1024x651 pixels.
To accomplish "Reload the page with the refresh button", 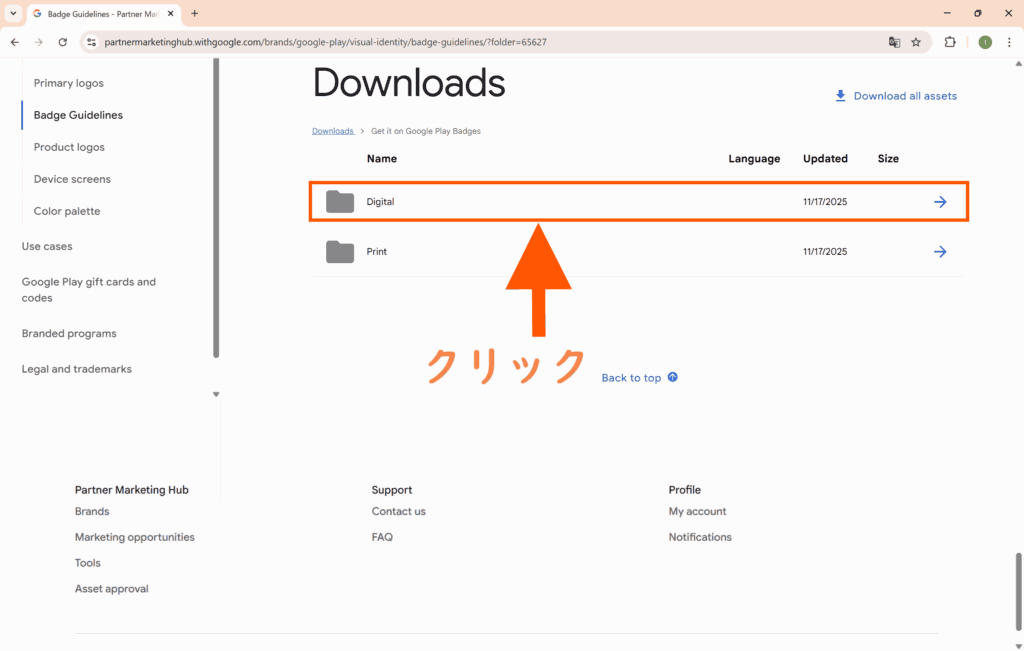I will (x=63, y=42).
